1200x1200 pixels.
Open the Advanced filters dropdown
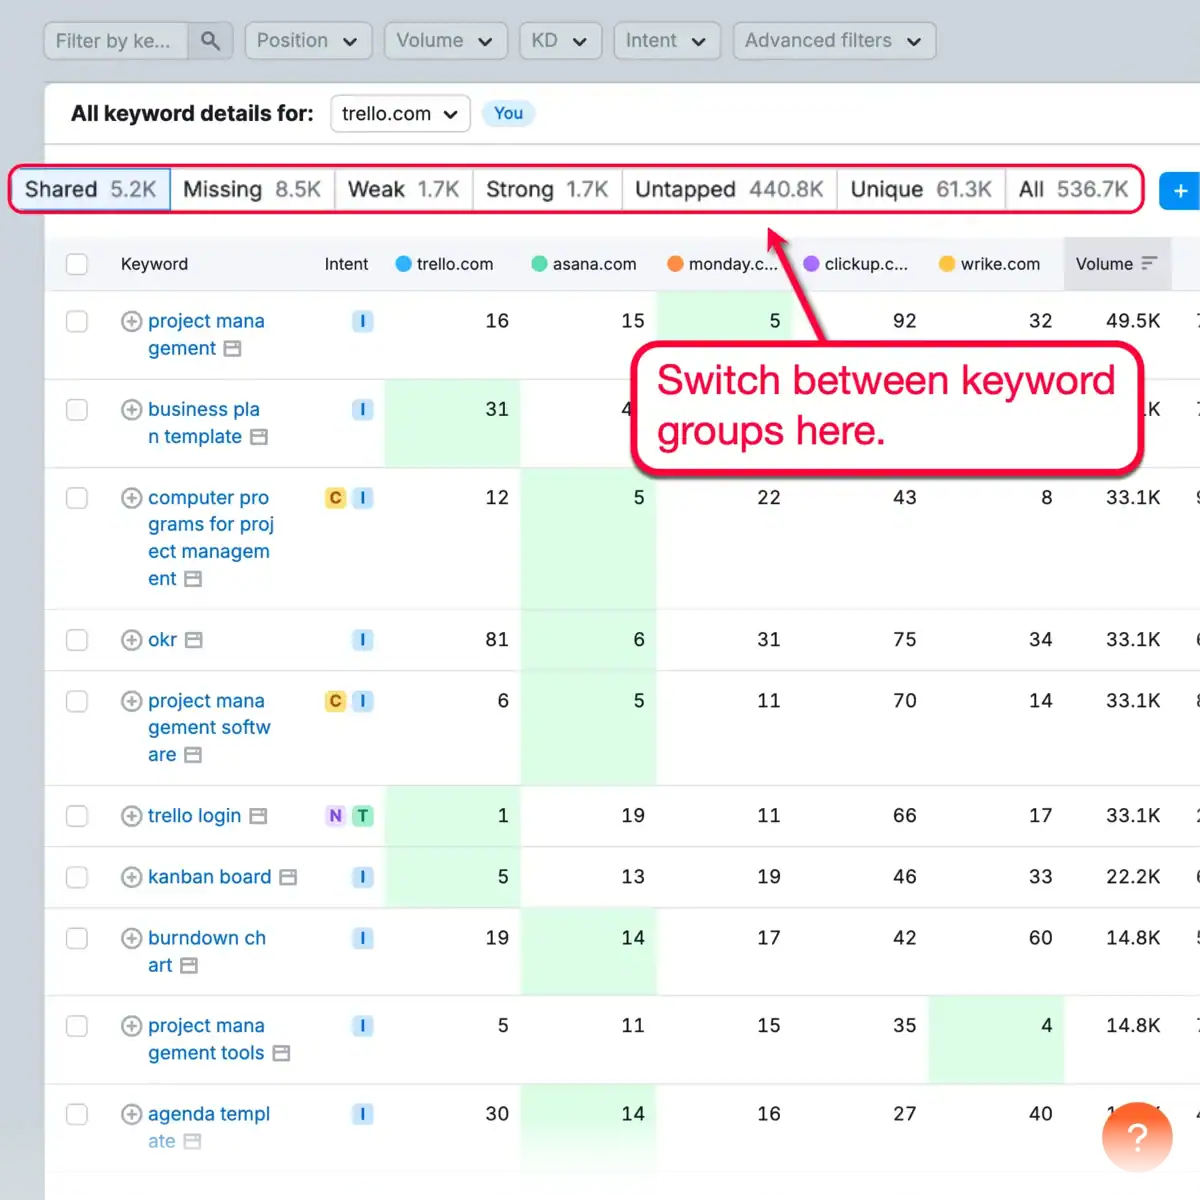834,41
